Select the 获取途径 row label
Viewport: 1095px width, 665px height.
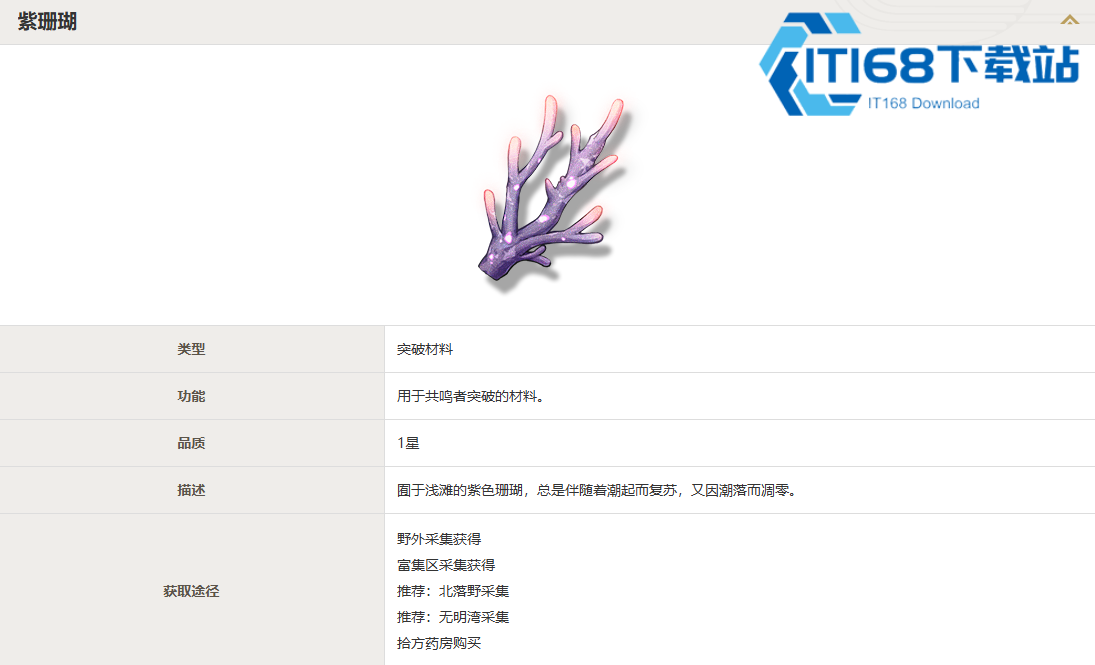[191, 591]
